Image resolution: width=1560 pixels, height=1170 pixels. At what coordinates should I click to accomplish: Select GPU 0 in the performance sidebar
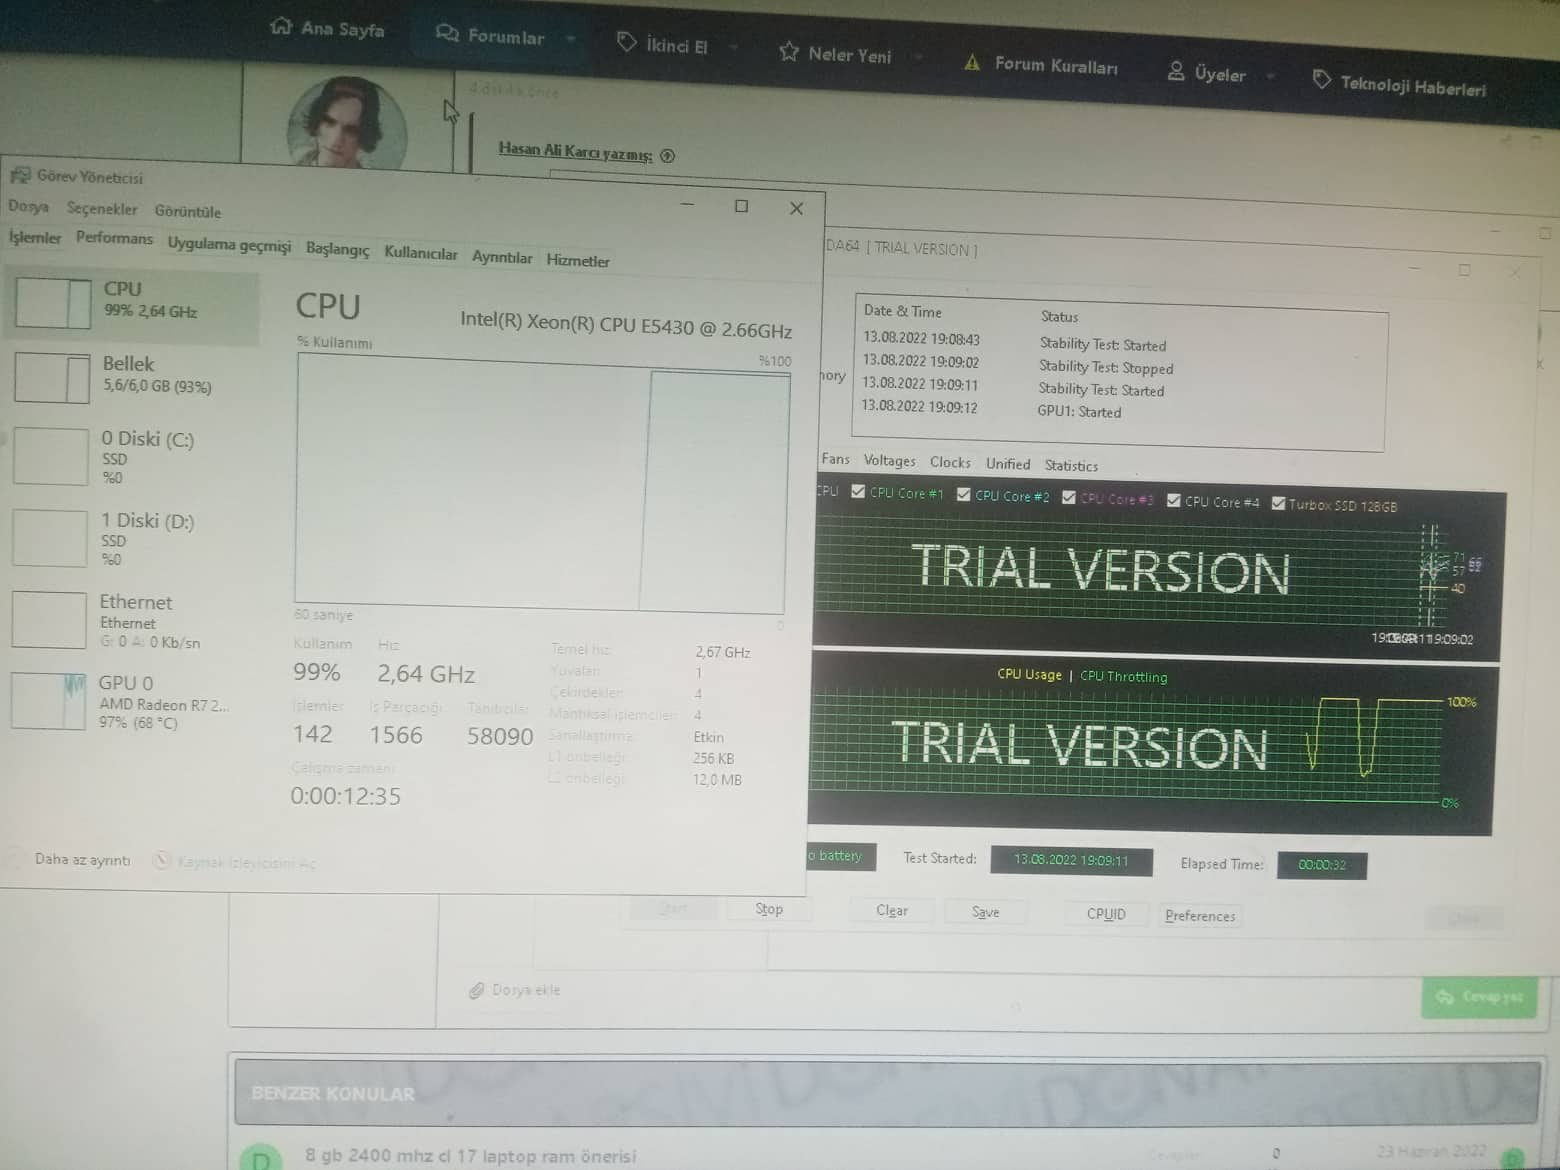[132, 701]
